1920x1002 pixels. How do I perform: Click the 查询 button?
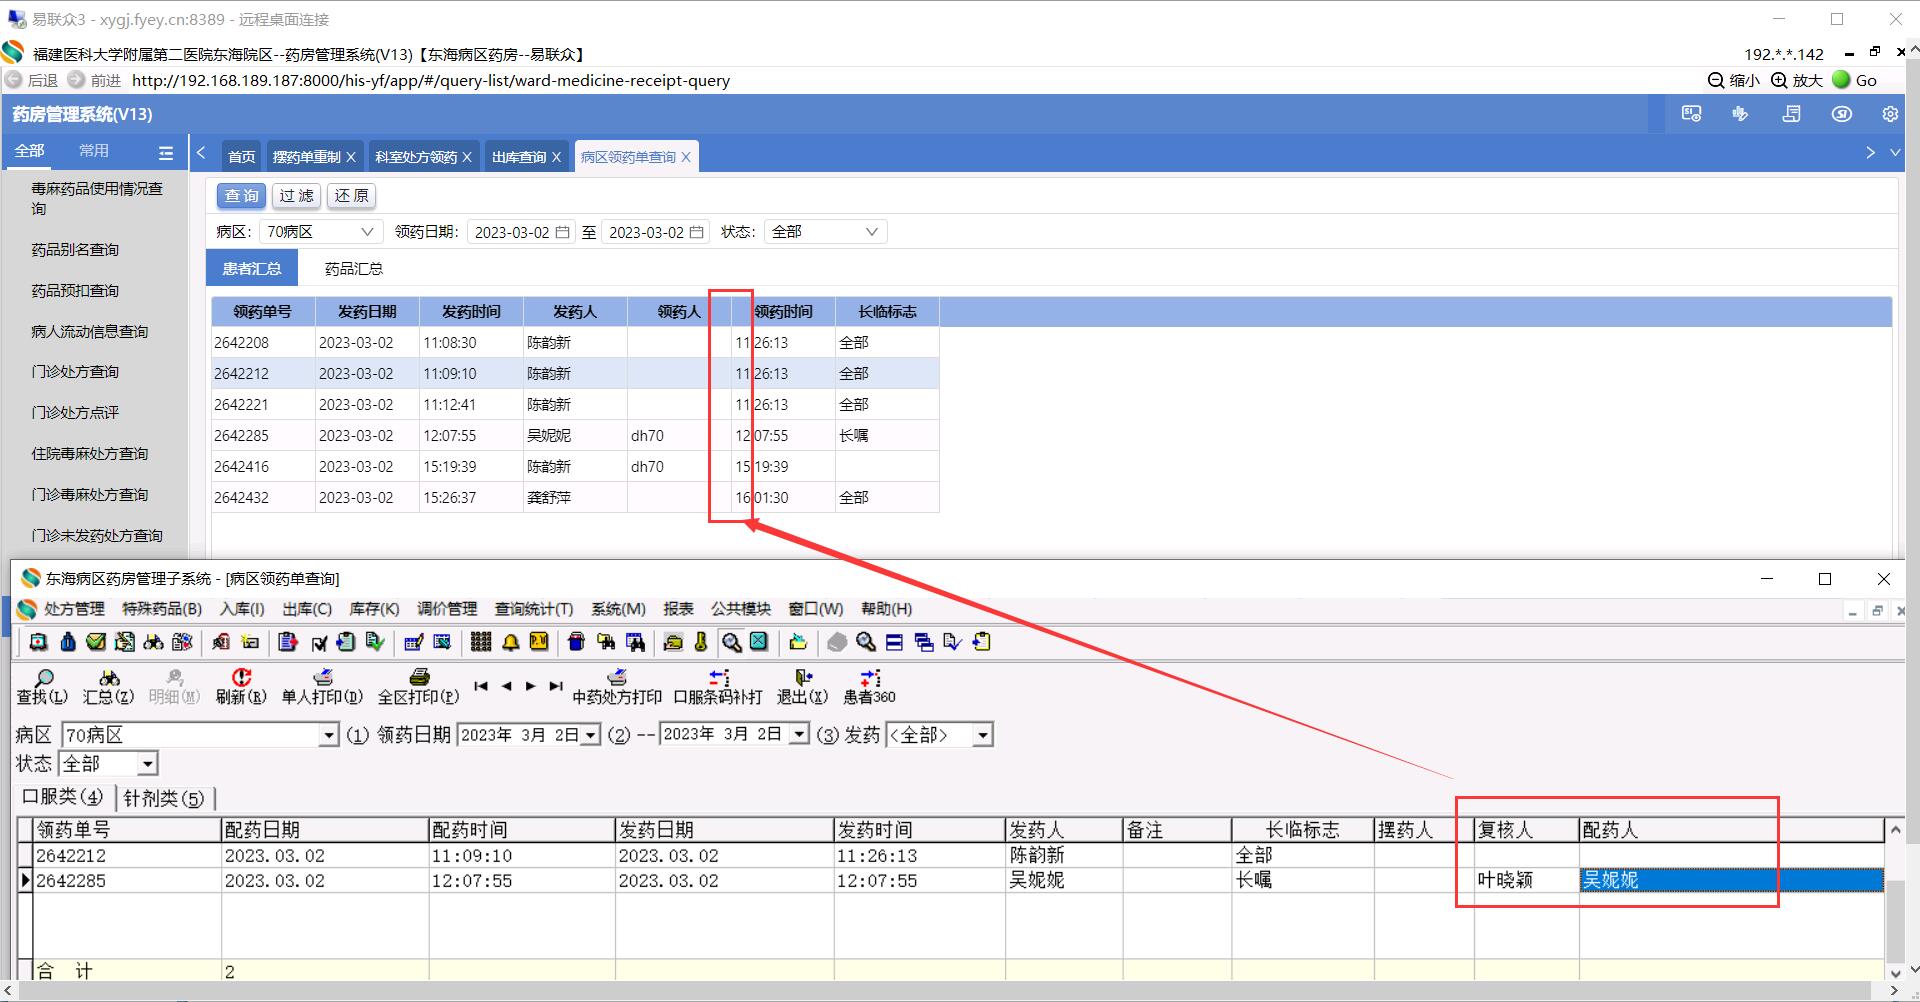click(241, 196)
